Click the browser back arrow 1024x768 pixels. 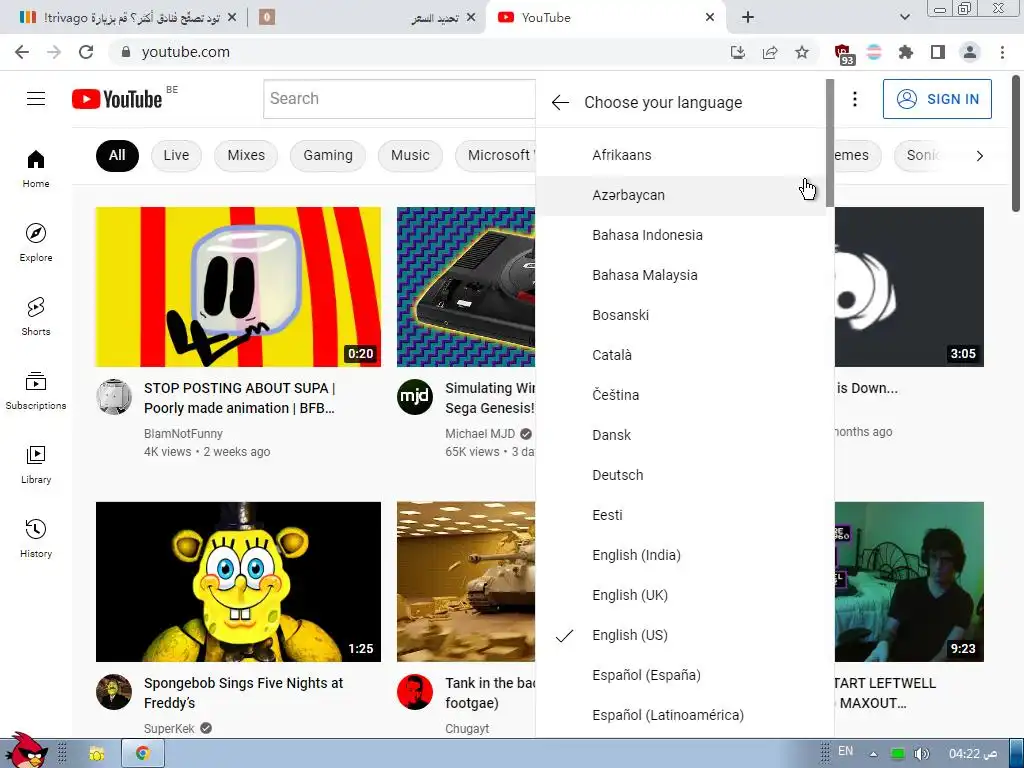tap(22, 52)
